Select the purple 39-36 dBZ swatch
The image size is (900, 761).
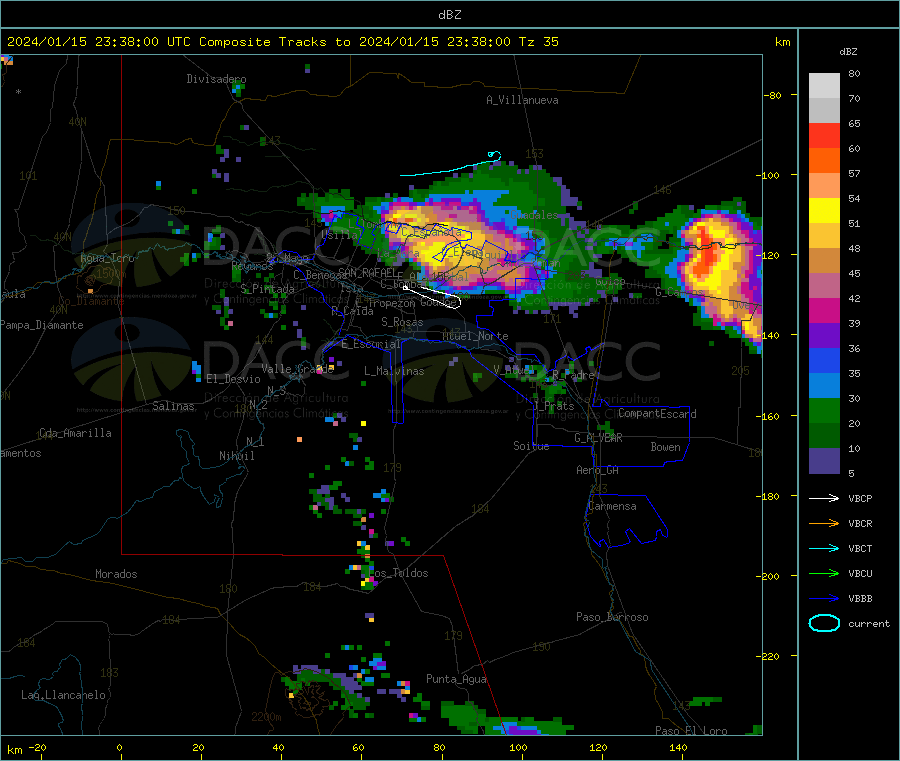tap(824, 336)
